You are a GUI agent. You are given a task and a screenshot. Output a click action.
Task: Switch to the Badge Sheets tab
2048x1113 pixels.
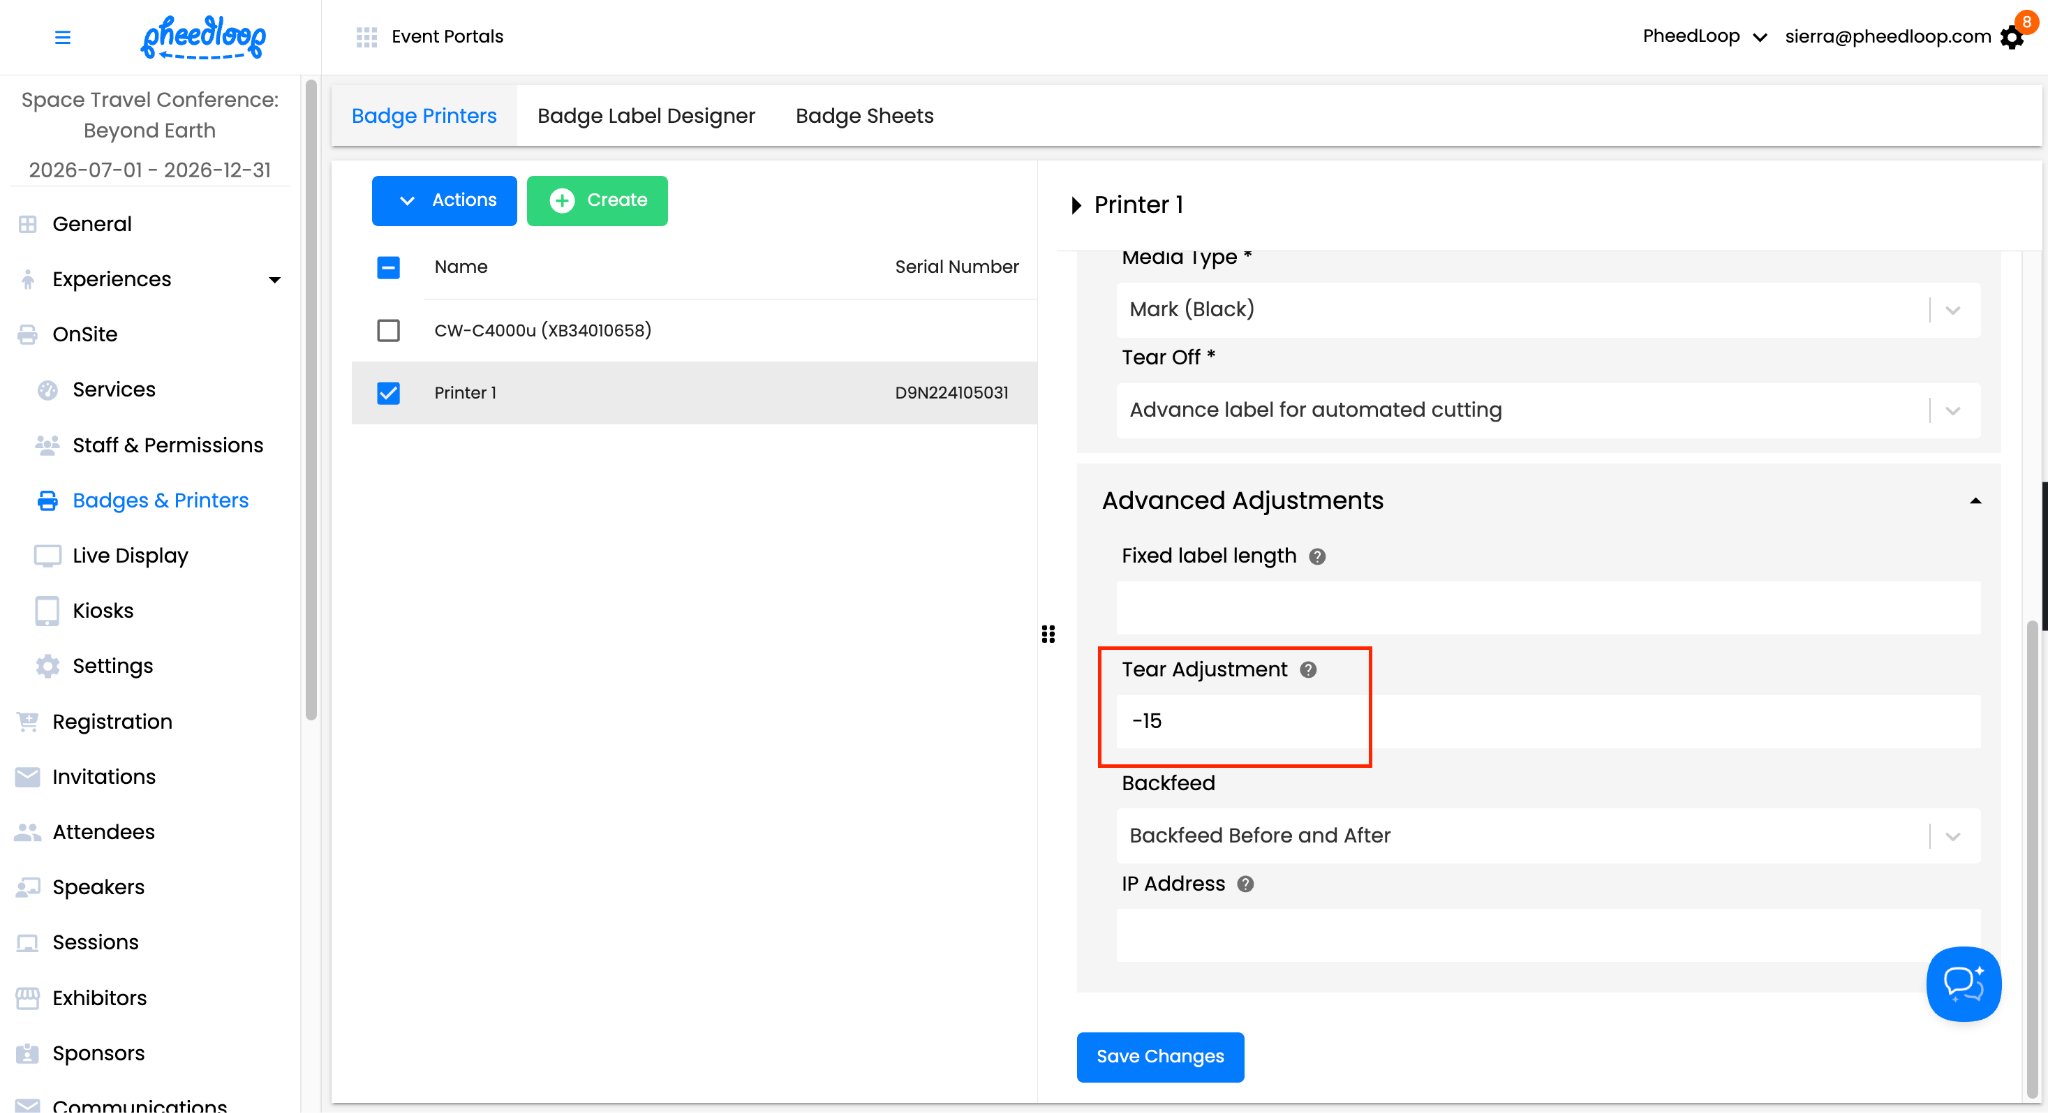pos(865,116)
